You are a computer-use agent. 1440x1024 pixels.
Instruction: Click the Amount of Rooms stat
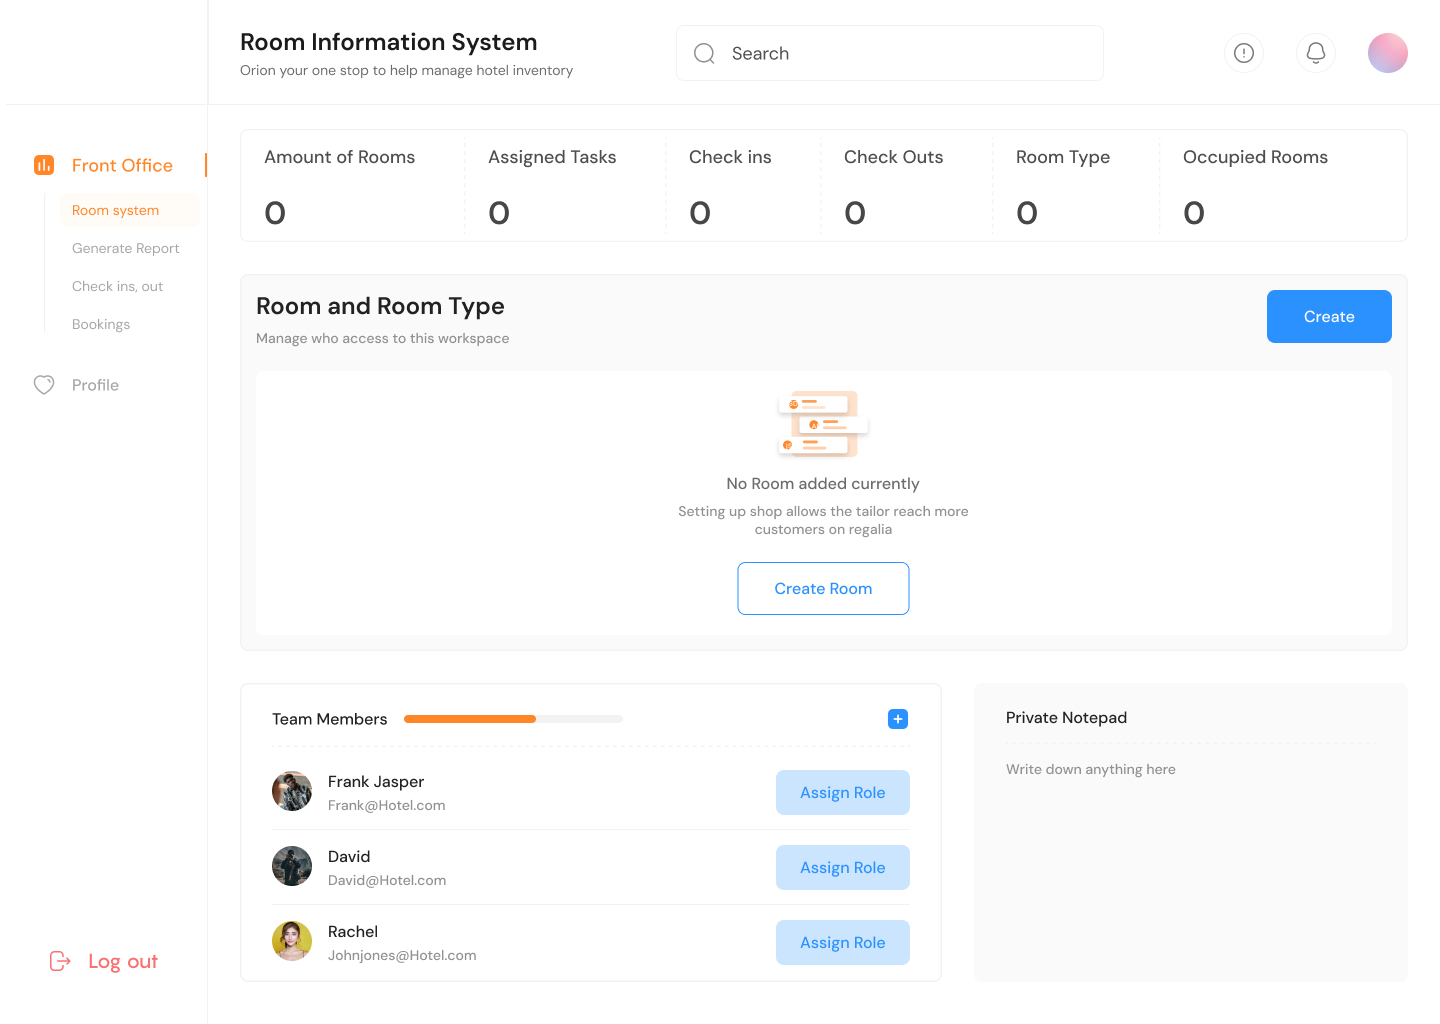(339, 185)
